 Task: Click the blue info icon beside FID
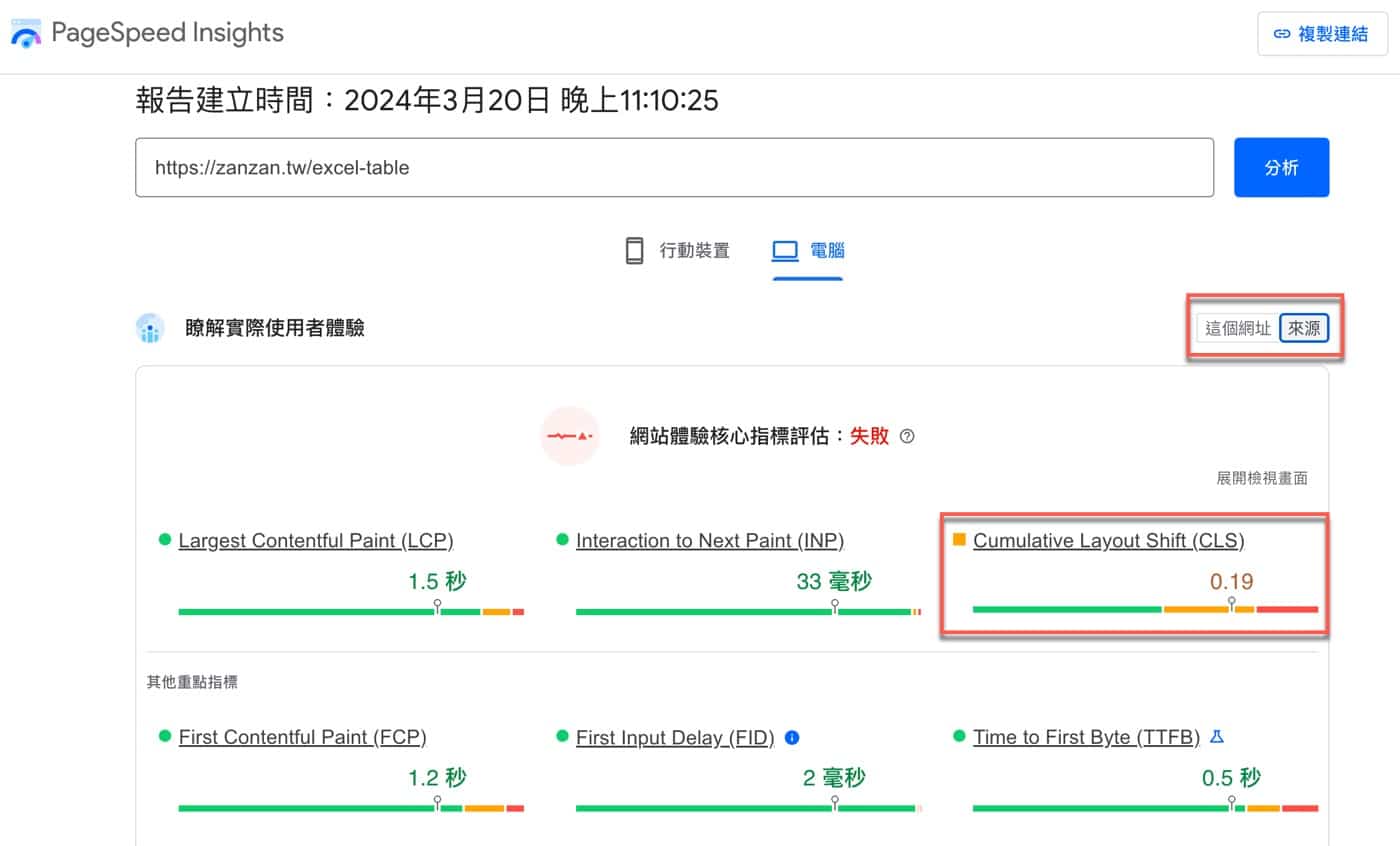tap(792, 737)
